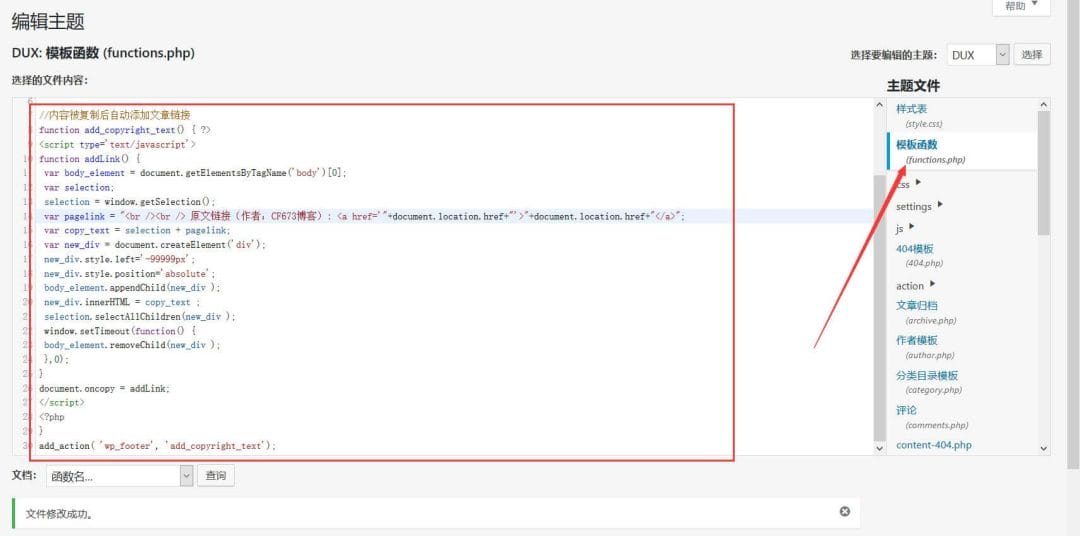Open 404模板 404.php file
Image resolution: width=1080 pixels, height=536 pixels.
(x=914, y=248)
